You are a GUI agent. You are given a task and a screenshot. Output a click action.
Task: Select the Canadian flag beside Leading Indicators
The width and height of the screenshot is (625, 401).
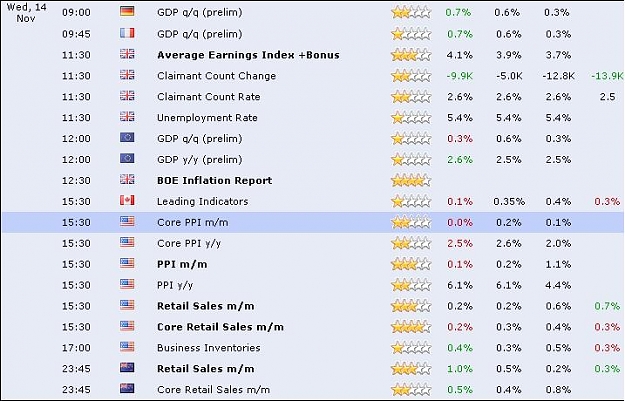click(127, 200)
